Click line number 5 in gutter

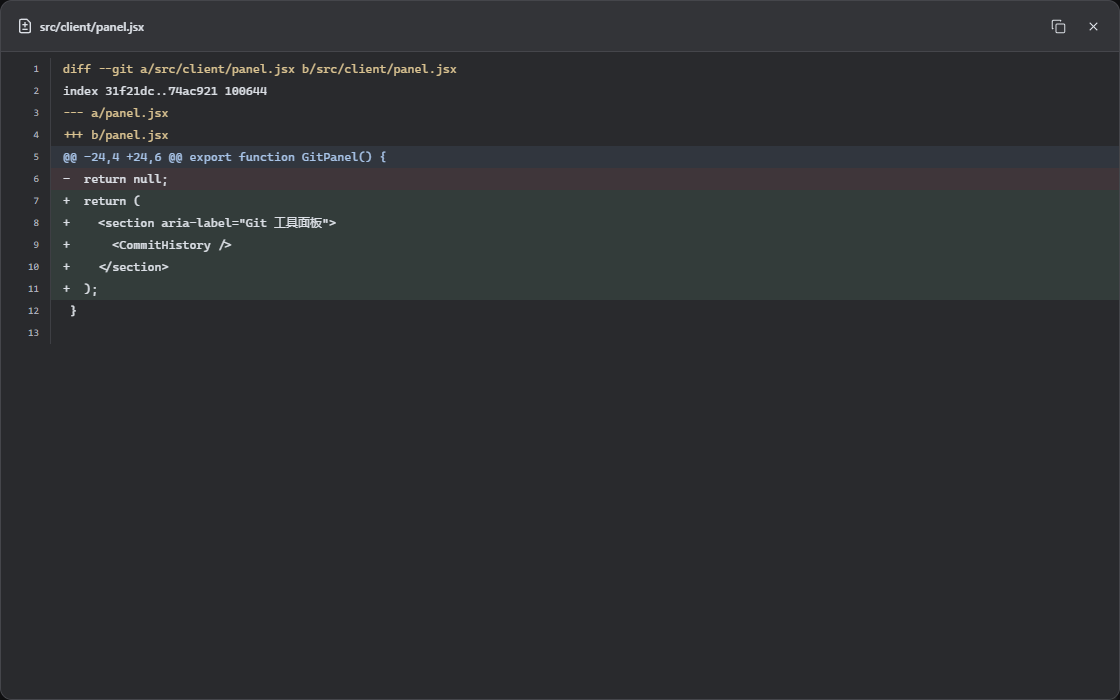pos(36,157)
